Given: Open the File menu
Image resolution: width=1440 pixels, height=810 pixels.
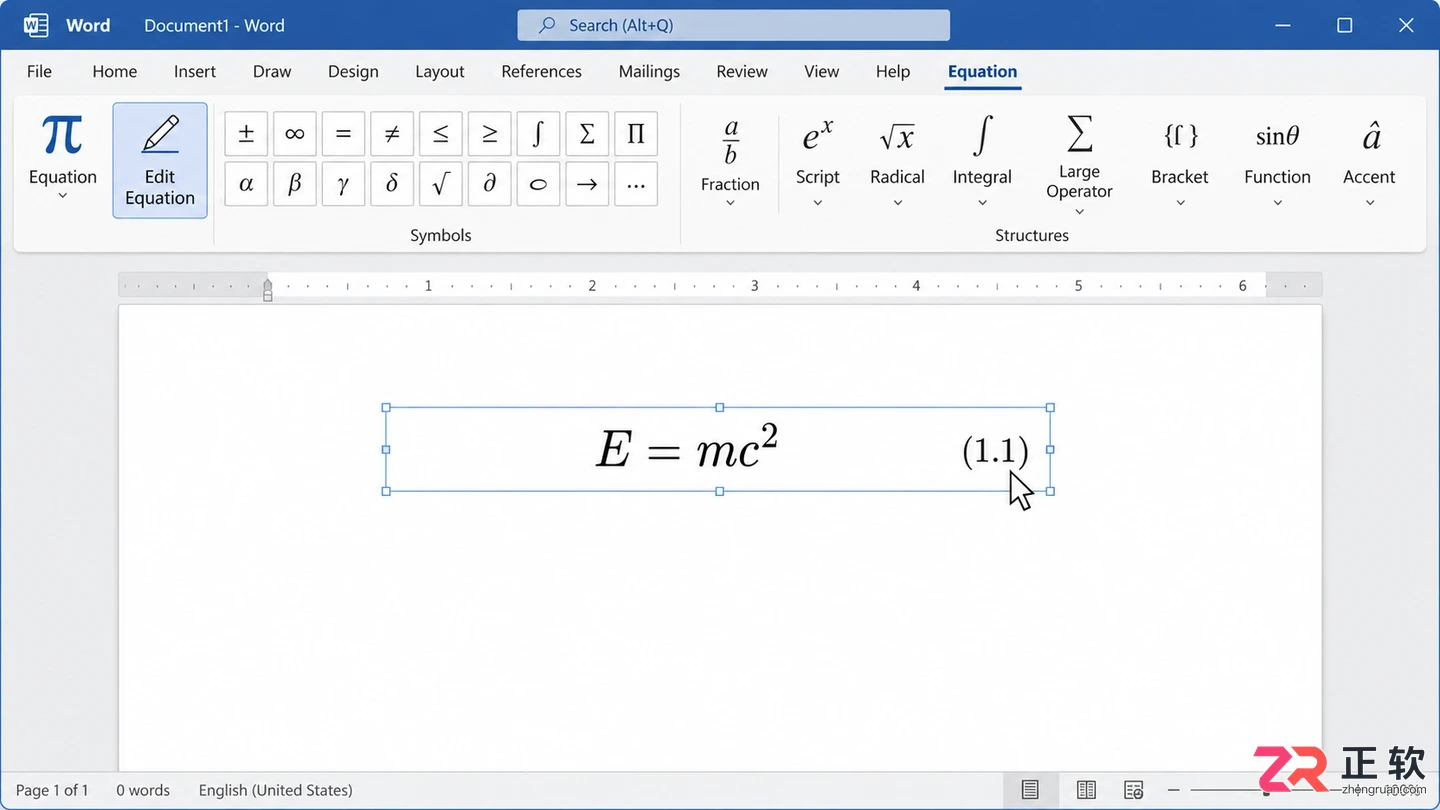Looking at the screenshot, I should coord(39,71).
